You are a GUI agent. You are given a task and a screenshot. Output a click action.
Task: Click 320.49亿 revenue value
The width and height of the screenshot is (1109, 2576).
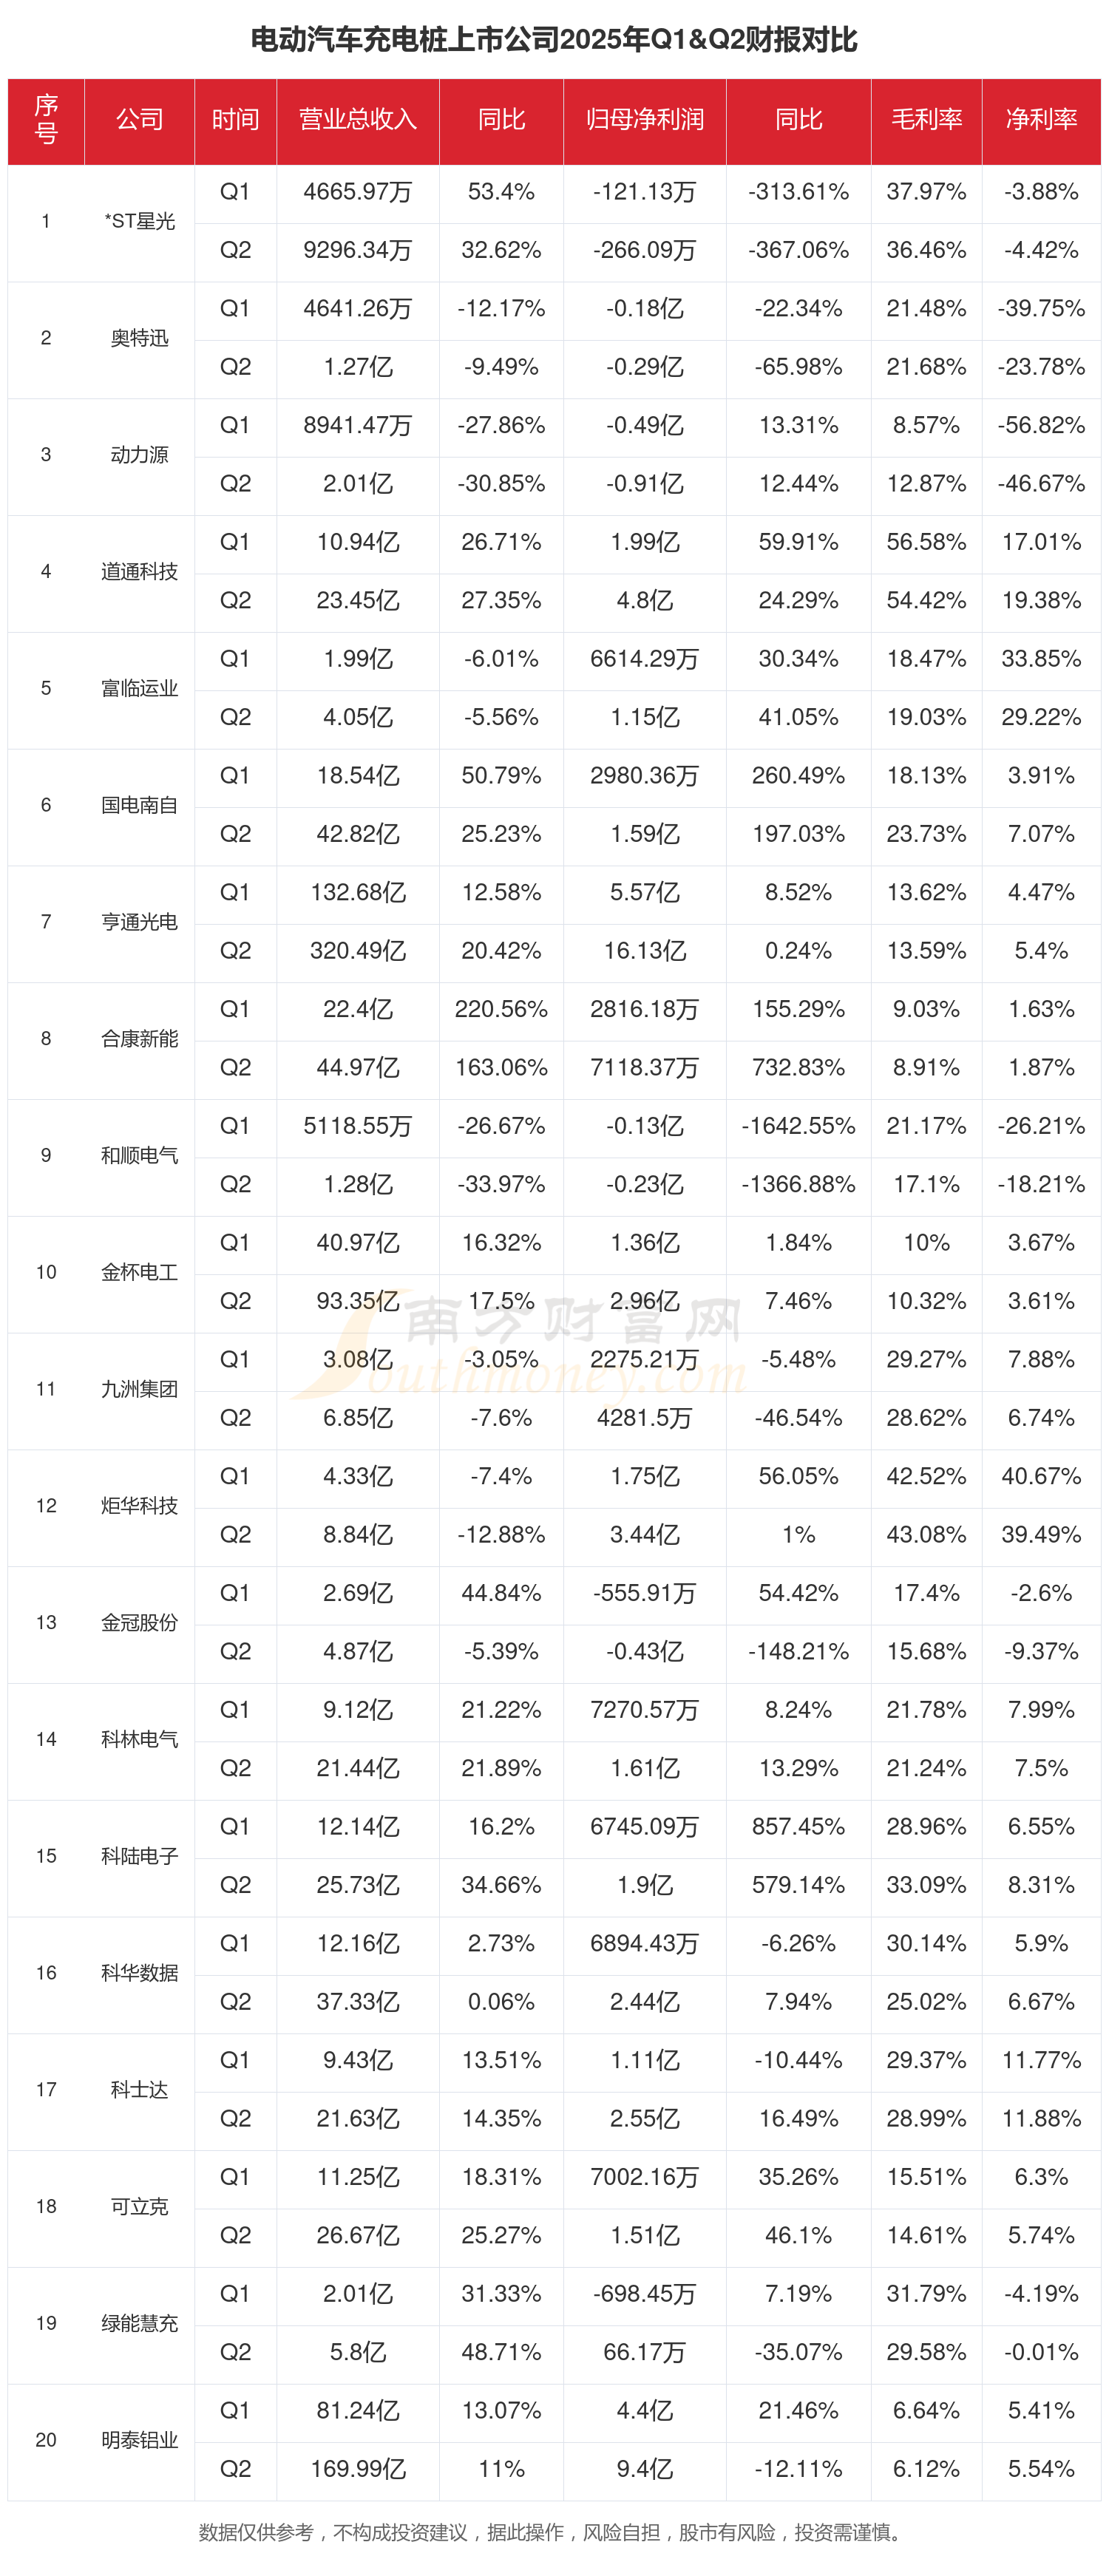(x=357, y=950)
